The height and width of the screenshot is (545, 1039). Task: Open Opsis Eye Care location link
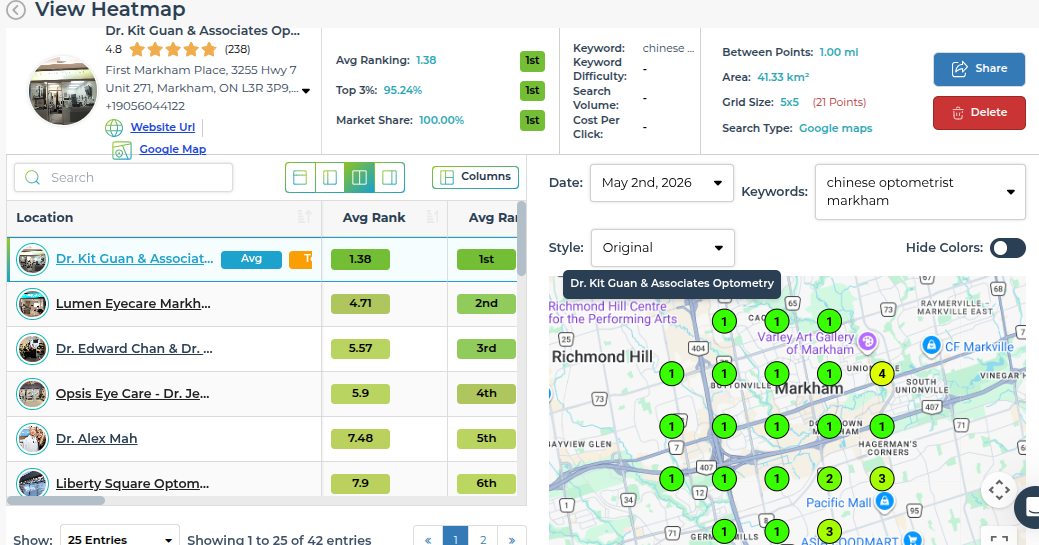point(133,394)
